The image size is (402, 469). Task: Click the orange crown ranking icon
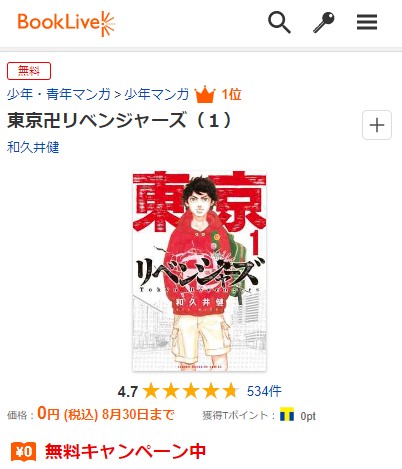pyautogui.click(x=205, y=94)
